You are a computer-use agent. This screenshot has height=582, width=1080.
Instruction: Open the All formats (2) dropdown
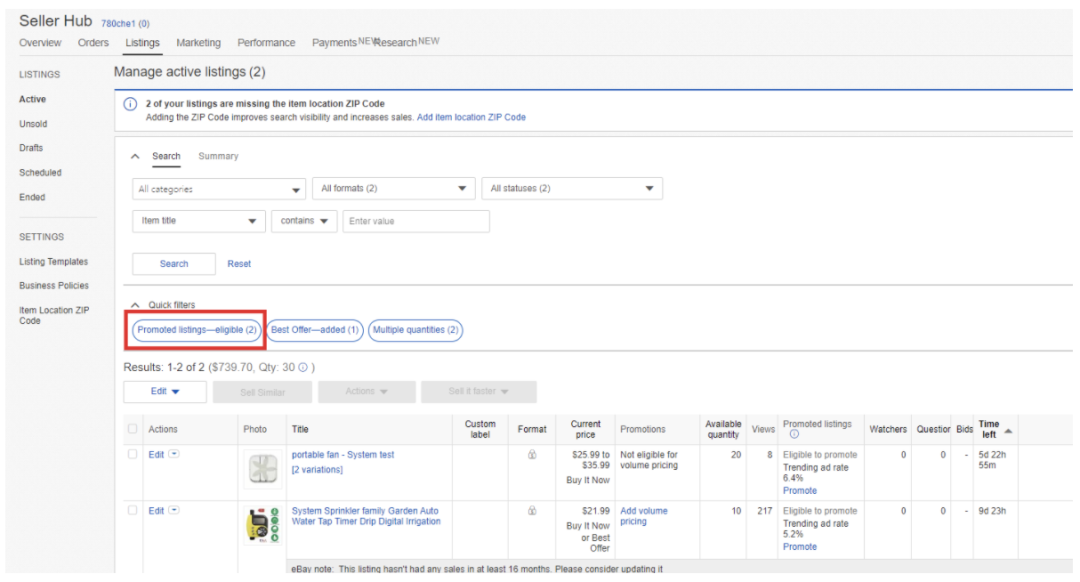pyautogui.click(x=393, y=189)
